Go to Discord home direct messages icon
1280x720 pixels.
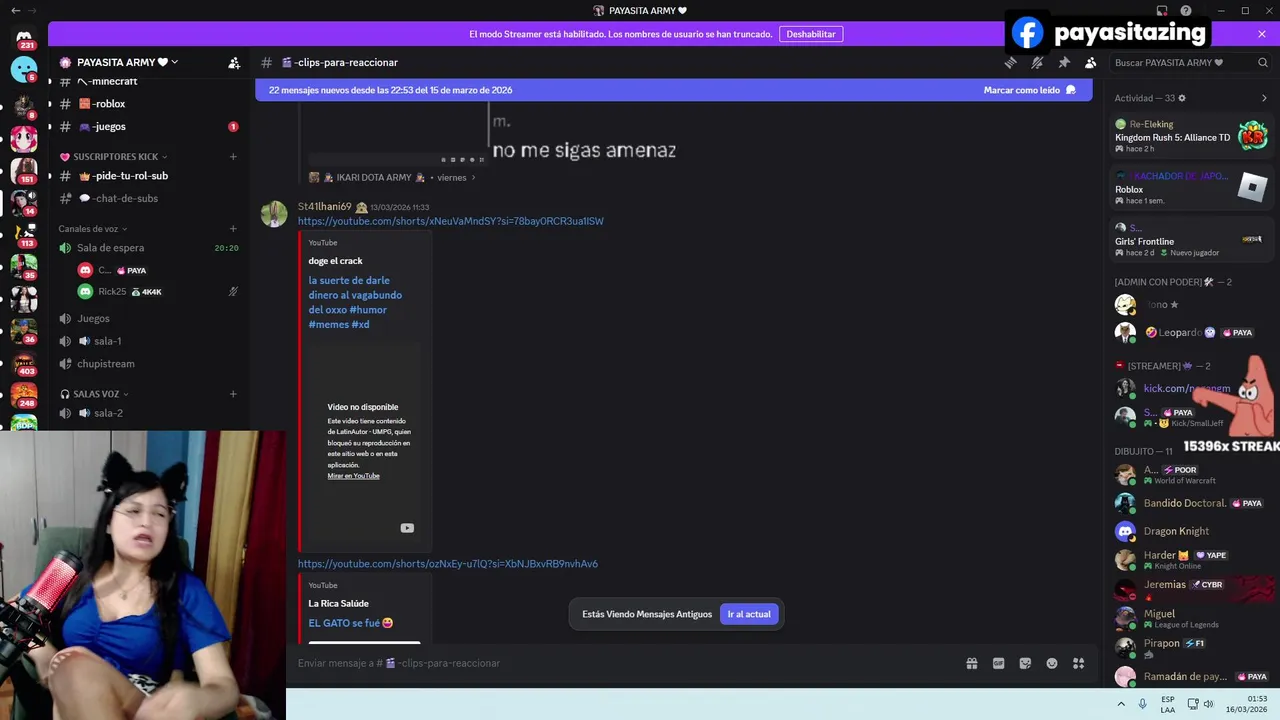24,38
